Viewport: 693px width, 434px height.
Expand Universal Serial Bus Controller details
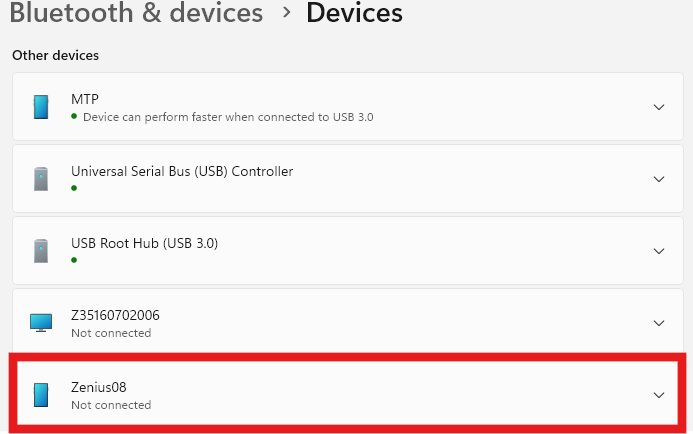[658, 179]
